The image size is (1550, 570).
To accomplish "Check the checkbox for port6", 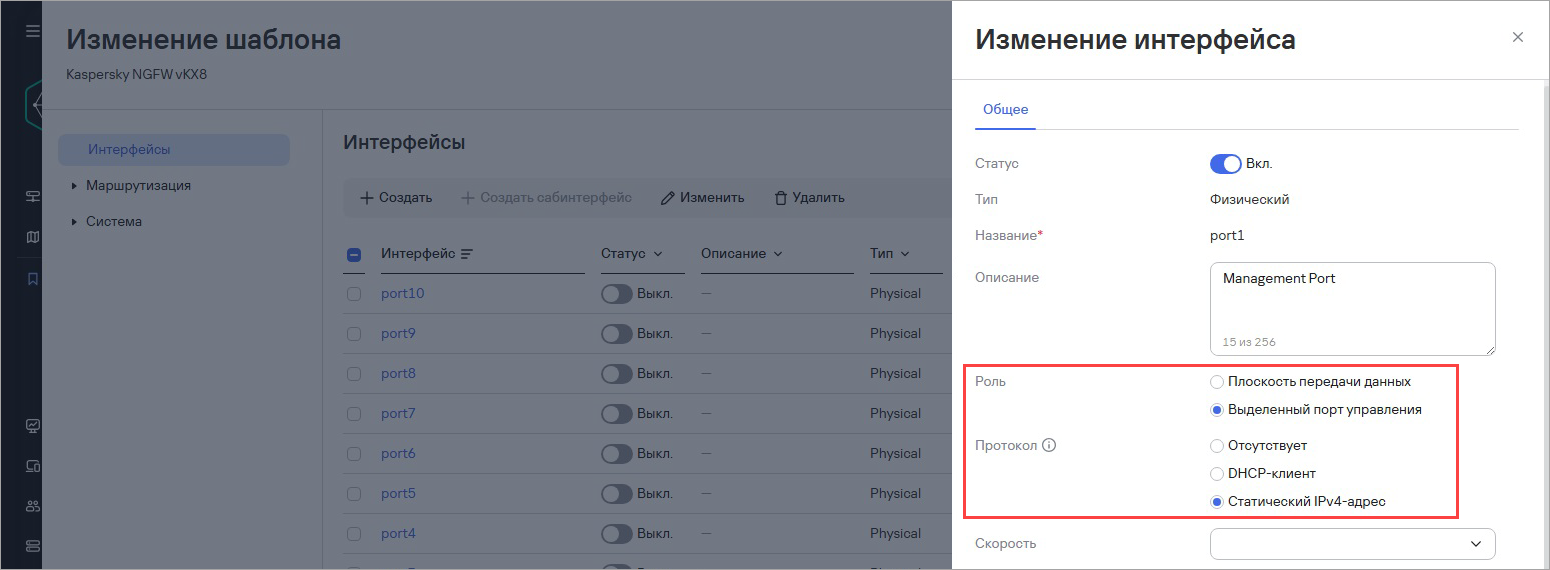I will tap(354, 454).
